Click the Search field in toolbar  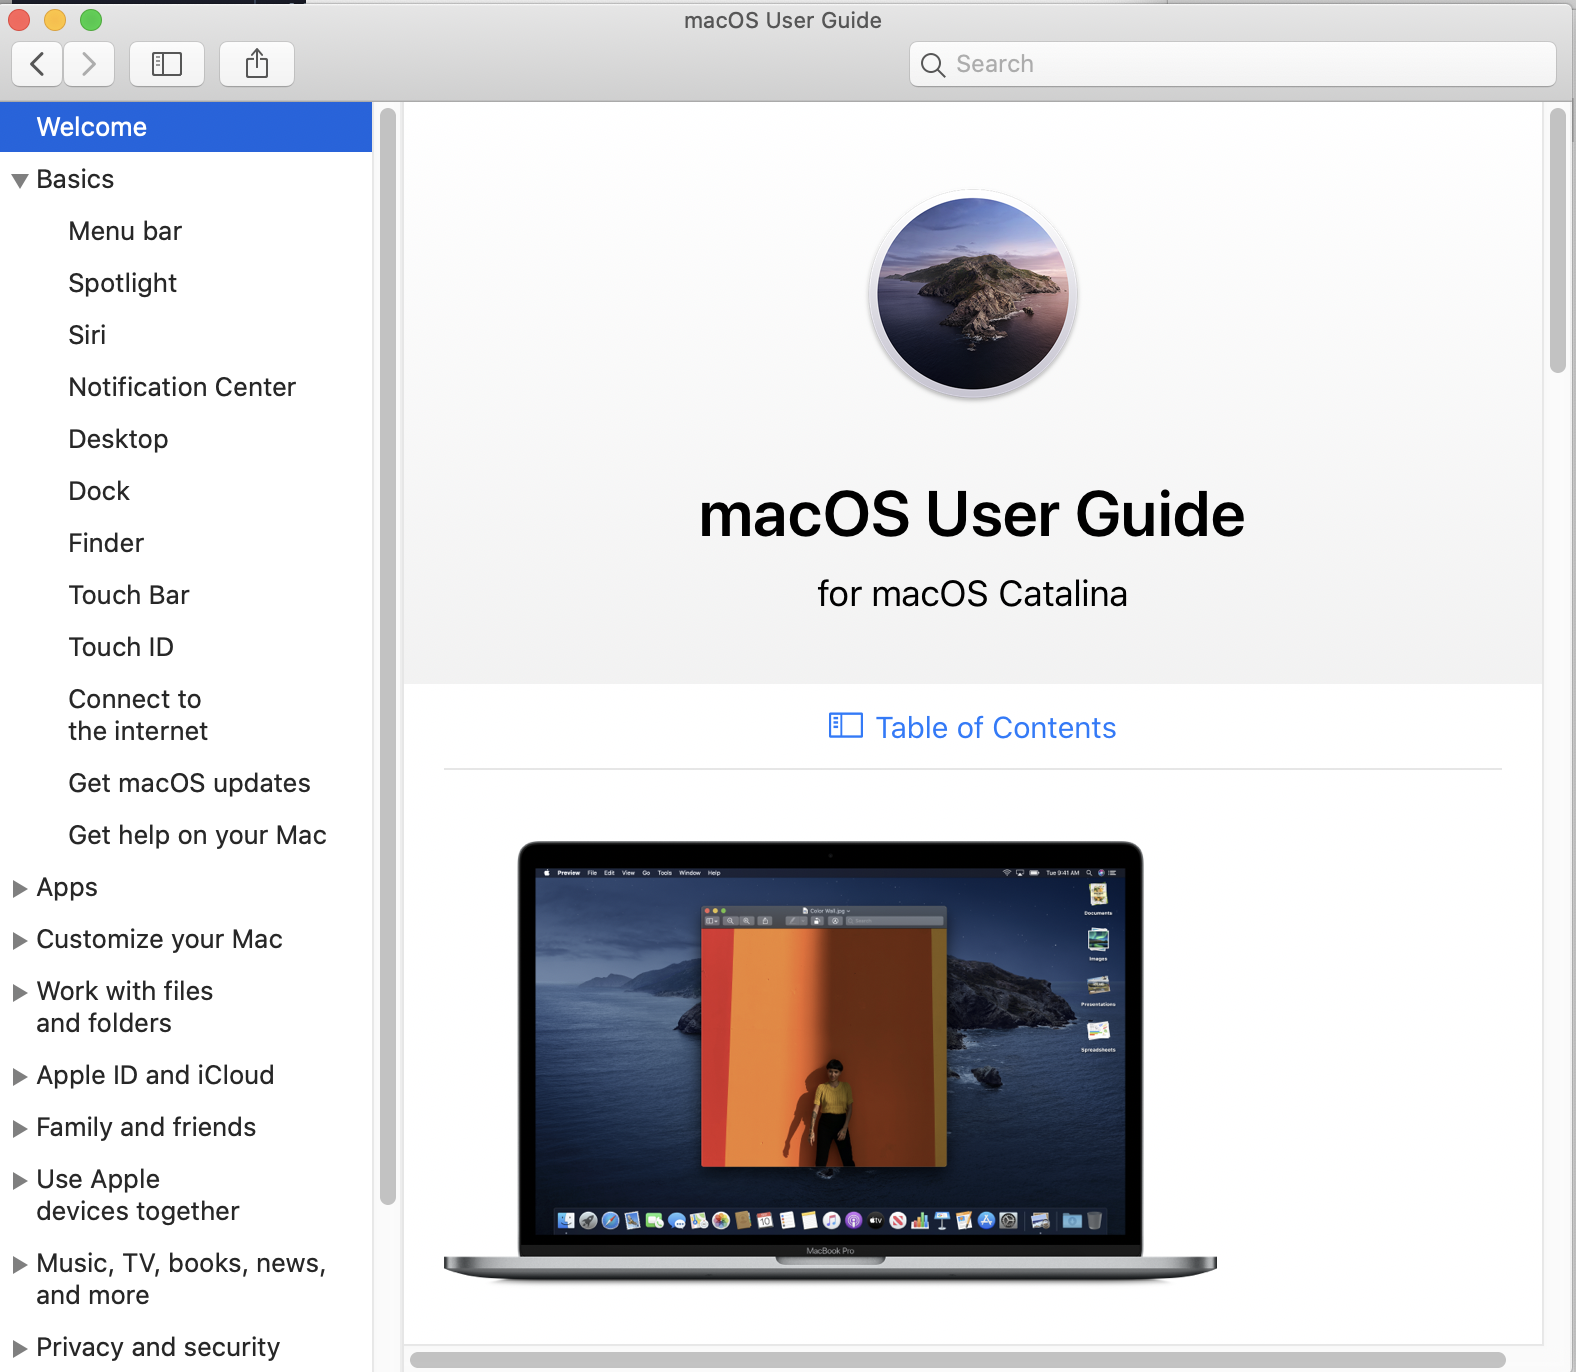[1232, 64]
